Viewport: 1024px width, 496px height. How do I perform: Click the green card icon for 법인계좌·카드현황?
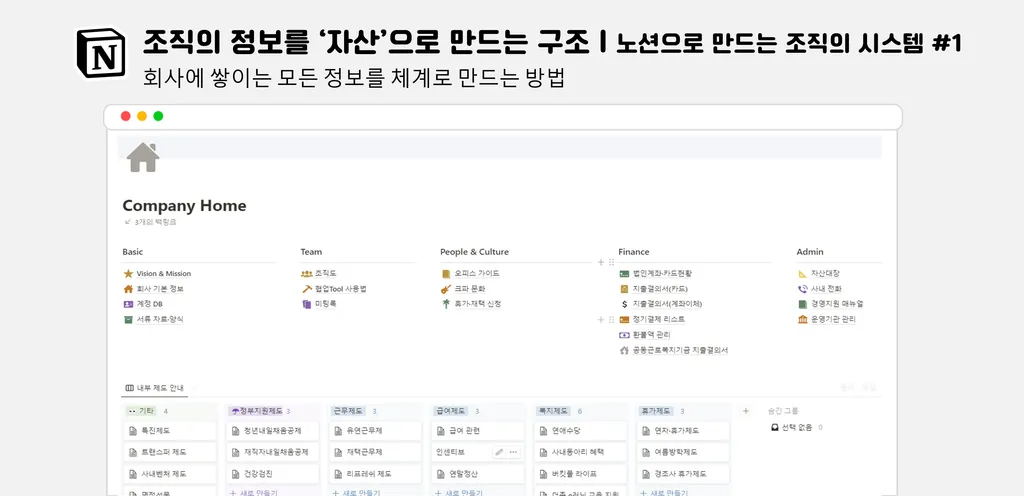click(x=624, y=273)
